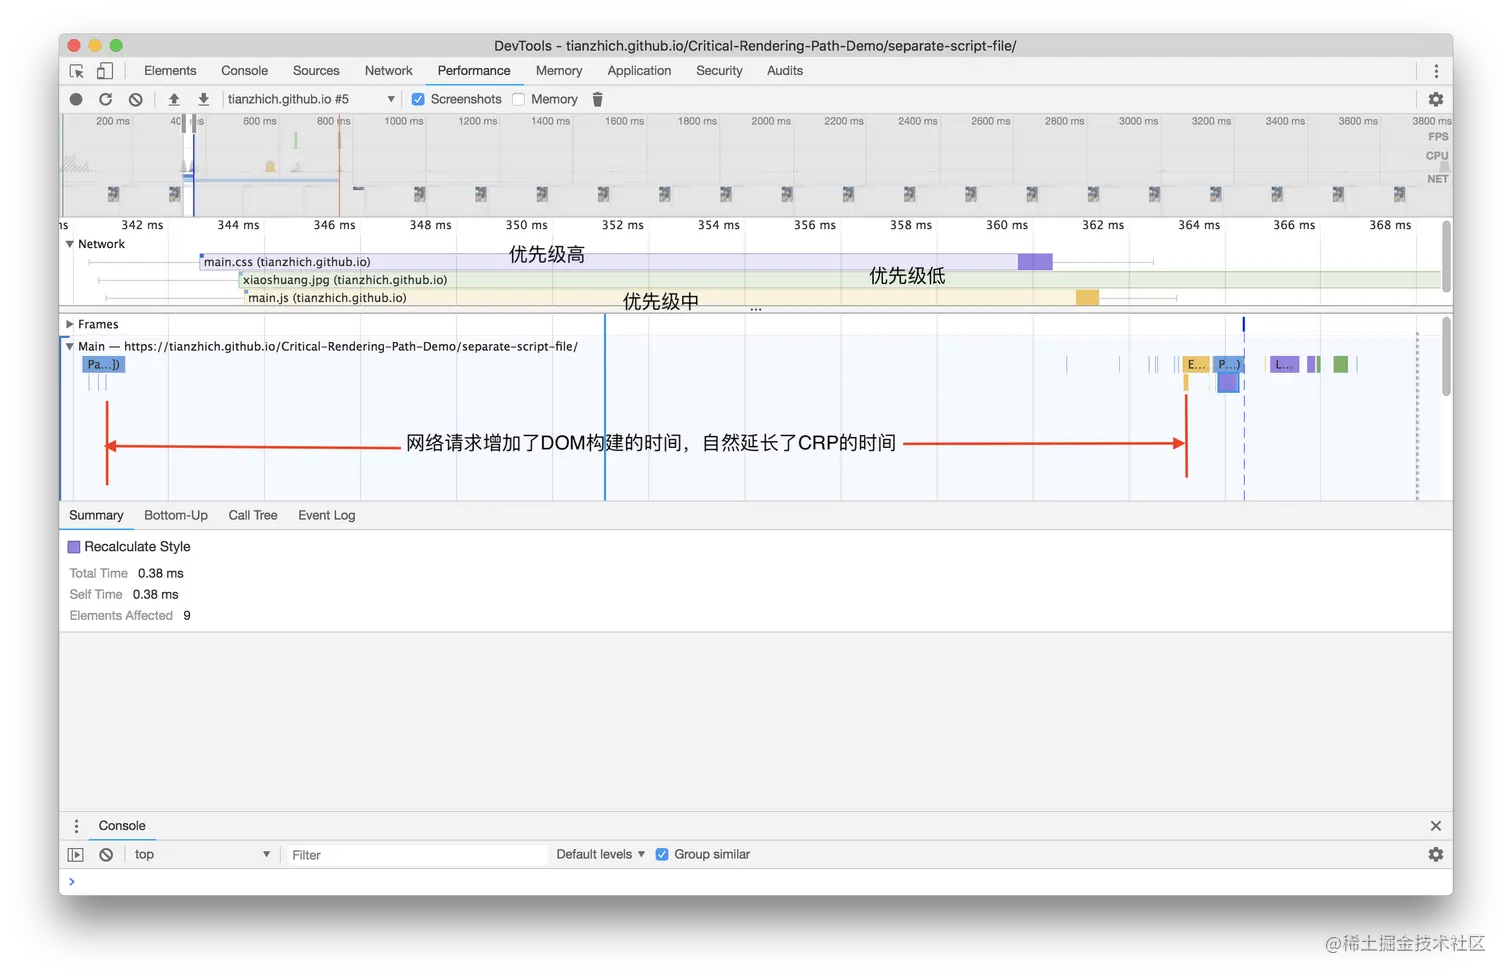Click the Elements Affected value 9

pyautogui.click(x=187, y=615)
